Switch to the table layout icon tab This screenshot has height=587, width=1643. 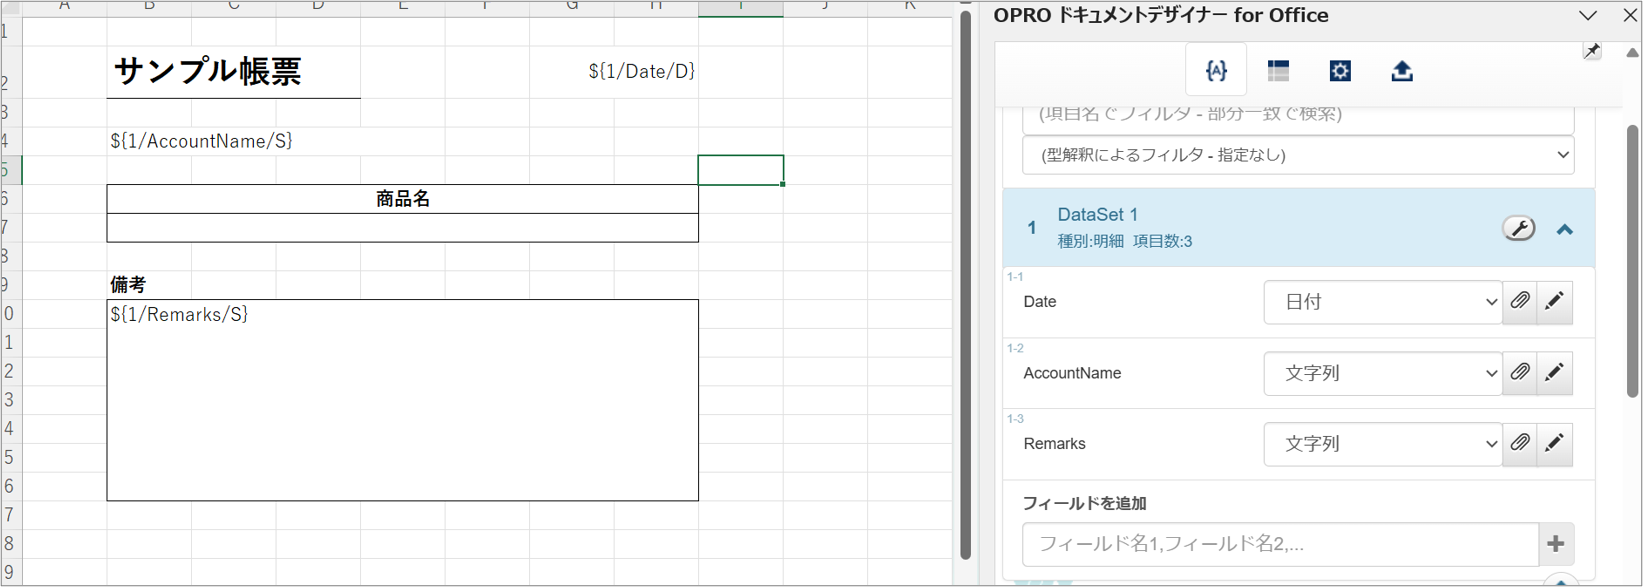(1278, 70)
